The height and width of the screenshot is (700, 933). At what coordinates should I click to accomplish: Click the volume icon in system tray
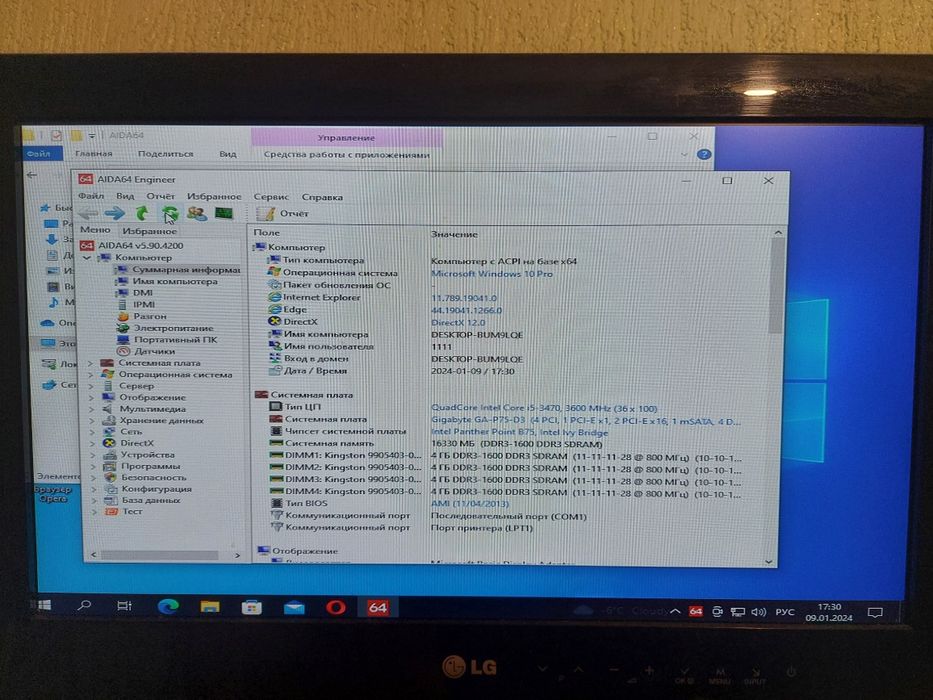click(x=758, y=612)
